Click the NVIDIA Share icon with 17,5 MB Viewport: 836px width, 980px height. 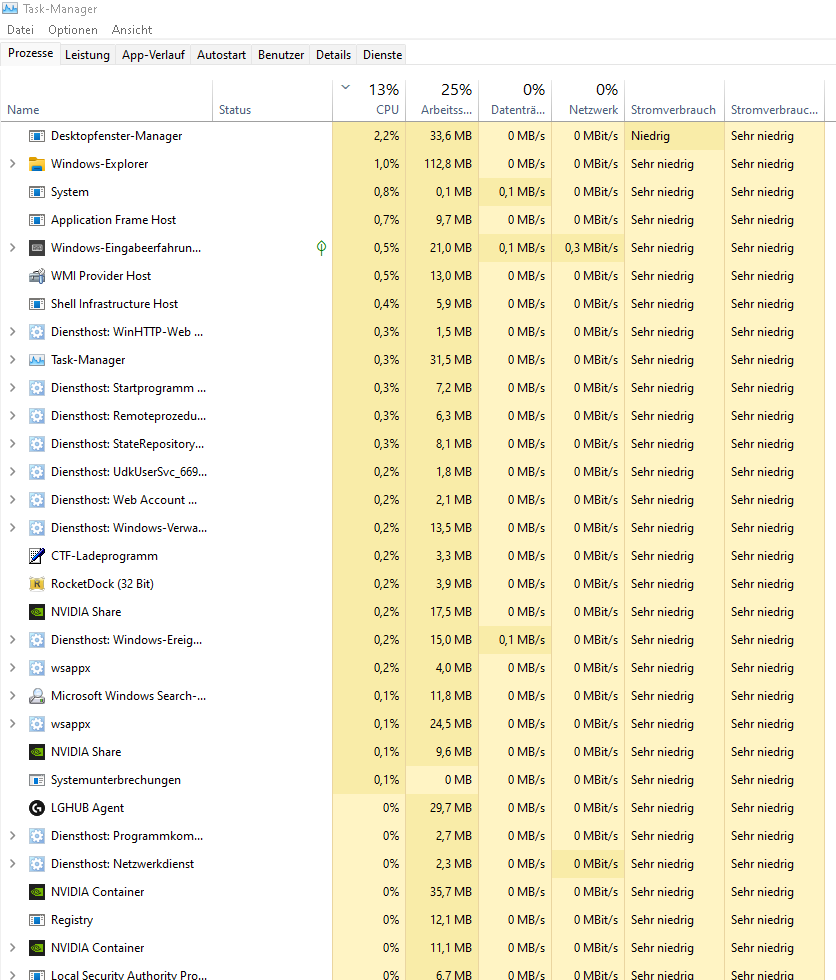coord(37,612)
